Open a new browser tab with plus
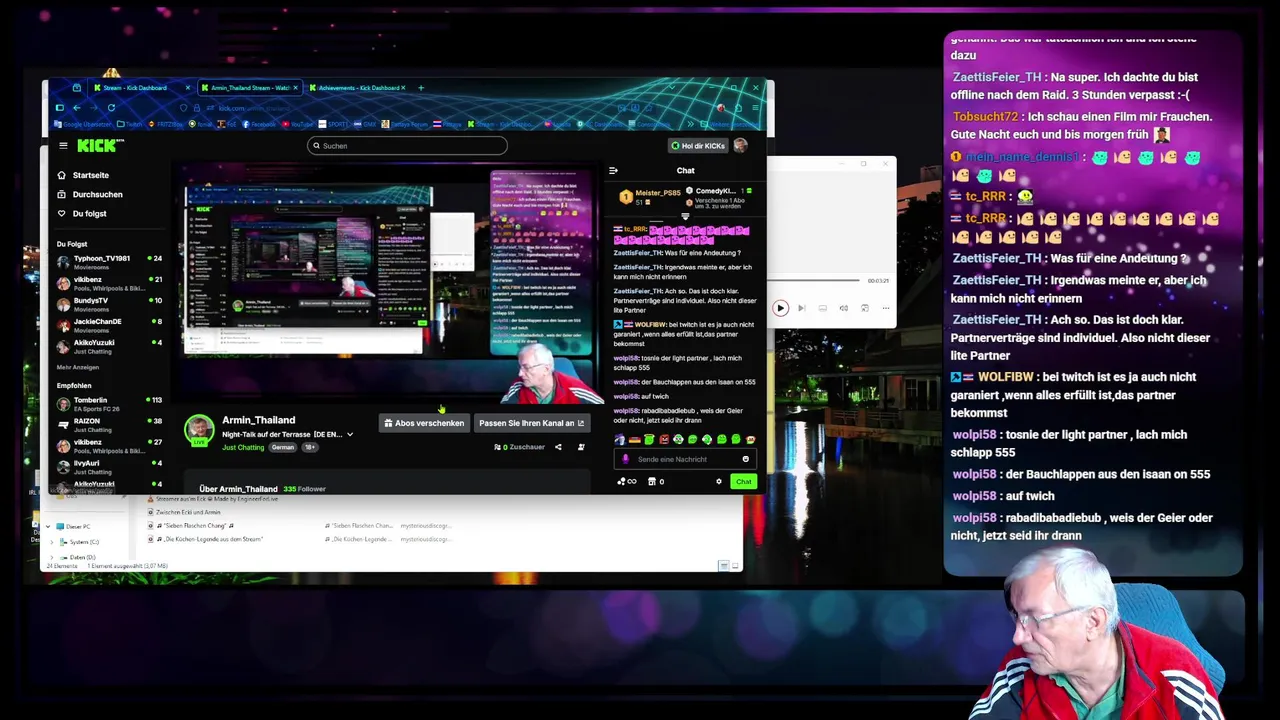1280x720 pixels. click(x=421, y=88)
